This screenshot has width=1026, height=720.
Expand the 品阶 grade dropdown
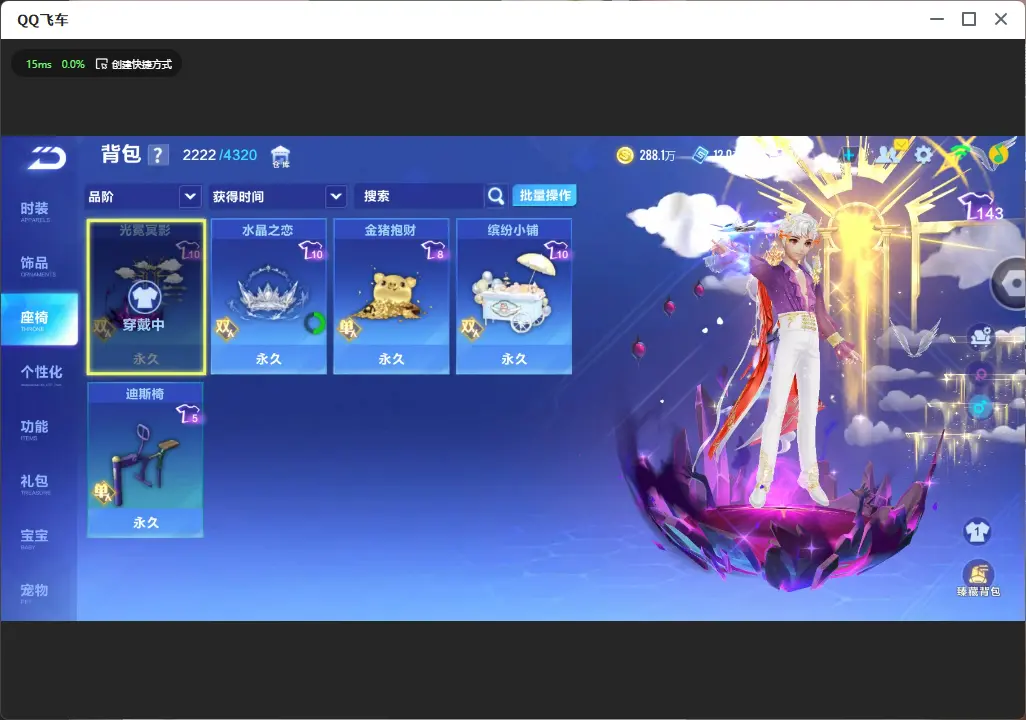click(143, 196)
